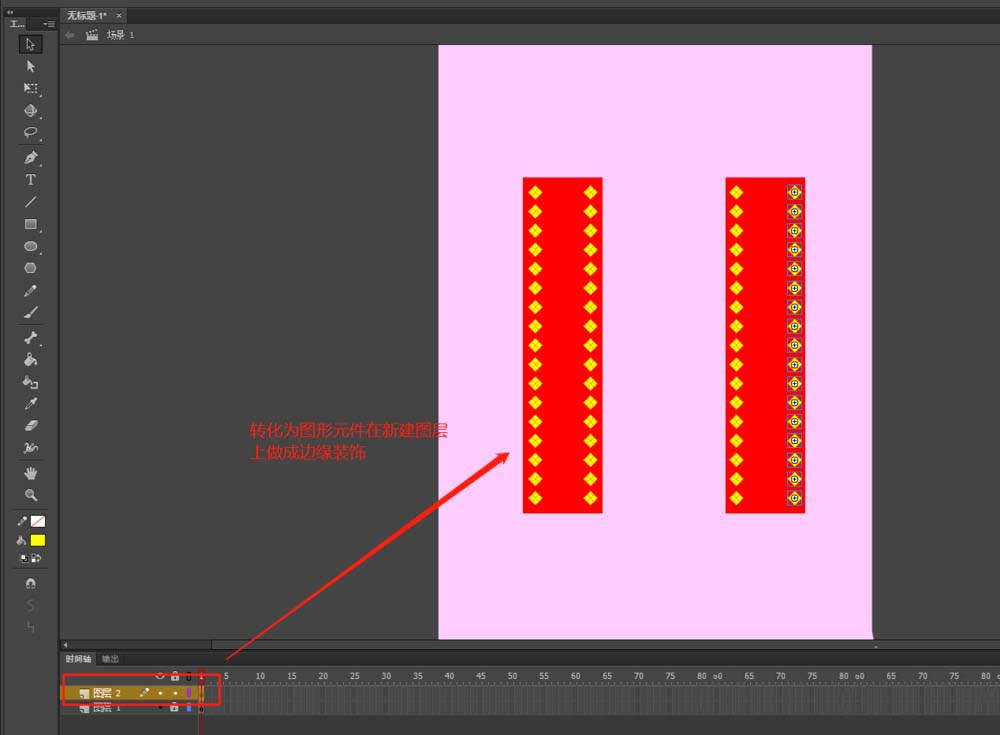This screenshot has height=735, width=1000.
Task: Click the 场景 1 scene link
Action: [119, 35]
